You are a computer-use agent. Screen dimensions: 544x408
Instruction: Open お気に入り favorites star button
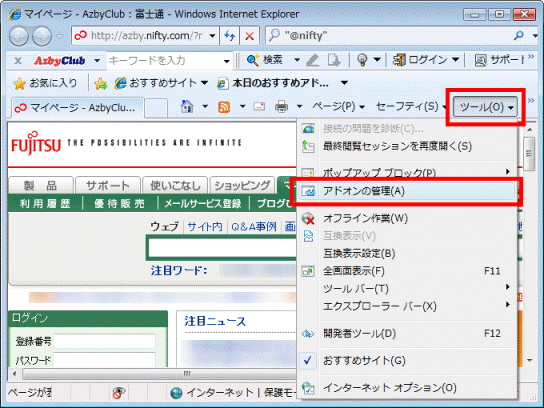click(x=45, y=83)
